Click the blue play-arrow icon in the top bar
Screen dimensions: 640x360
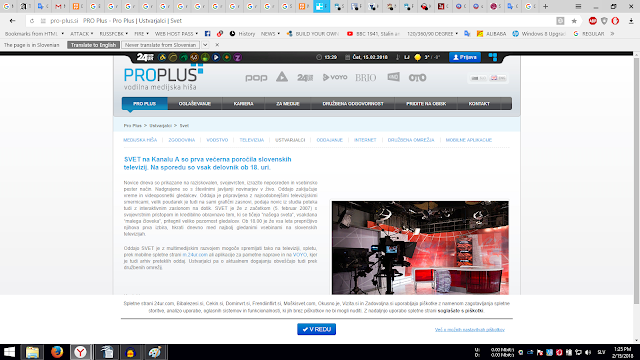(216, 58)
